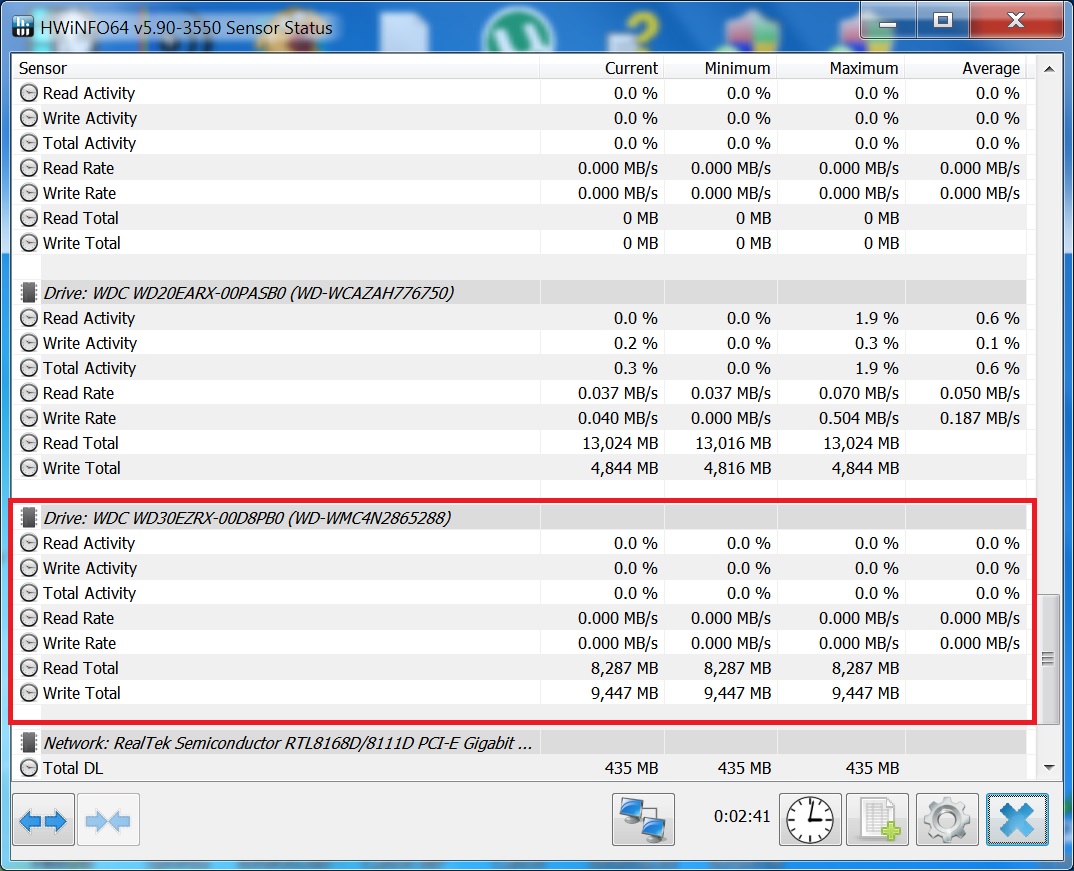Click the vertical scrollbar thumb
The width and height of the screenshot is (1074, 871).
[1049, 659]
